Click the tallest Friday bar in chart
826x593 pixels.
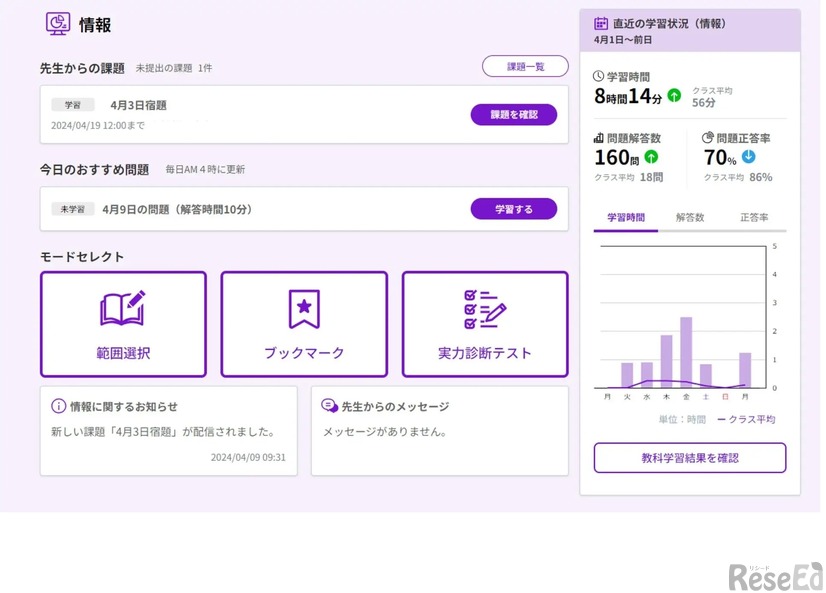click(x=686, y=352)
